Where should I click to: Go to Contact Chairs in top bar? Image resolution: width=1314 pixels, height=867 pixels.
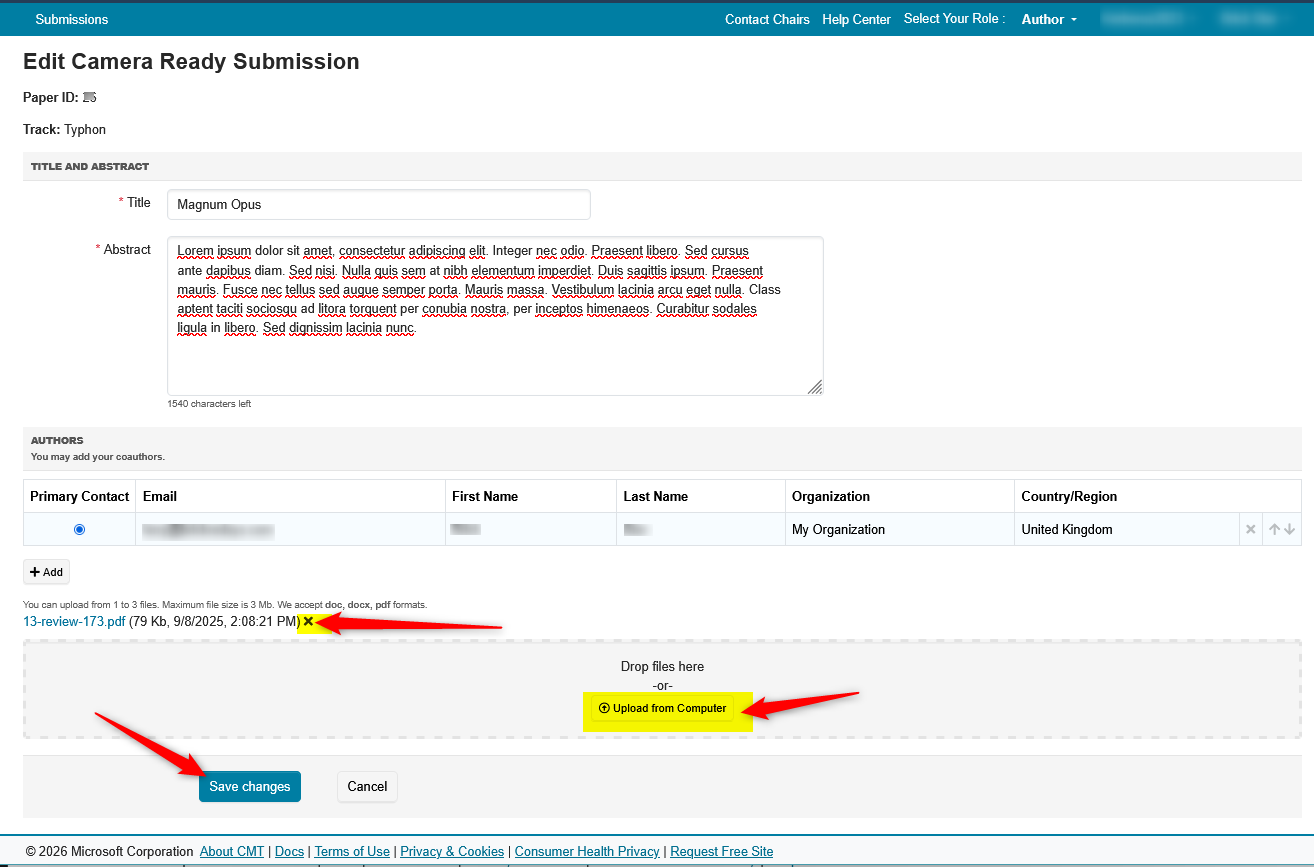point(767,19)
